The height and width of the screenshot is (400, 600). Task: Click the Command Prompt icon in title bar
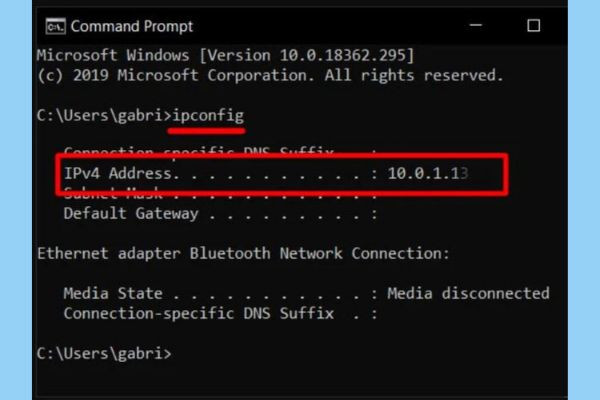point(55,25)
